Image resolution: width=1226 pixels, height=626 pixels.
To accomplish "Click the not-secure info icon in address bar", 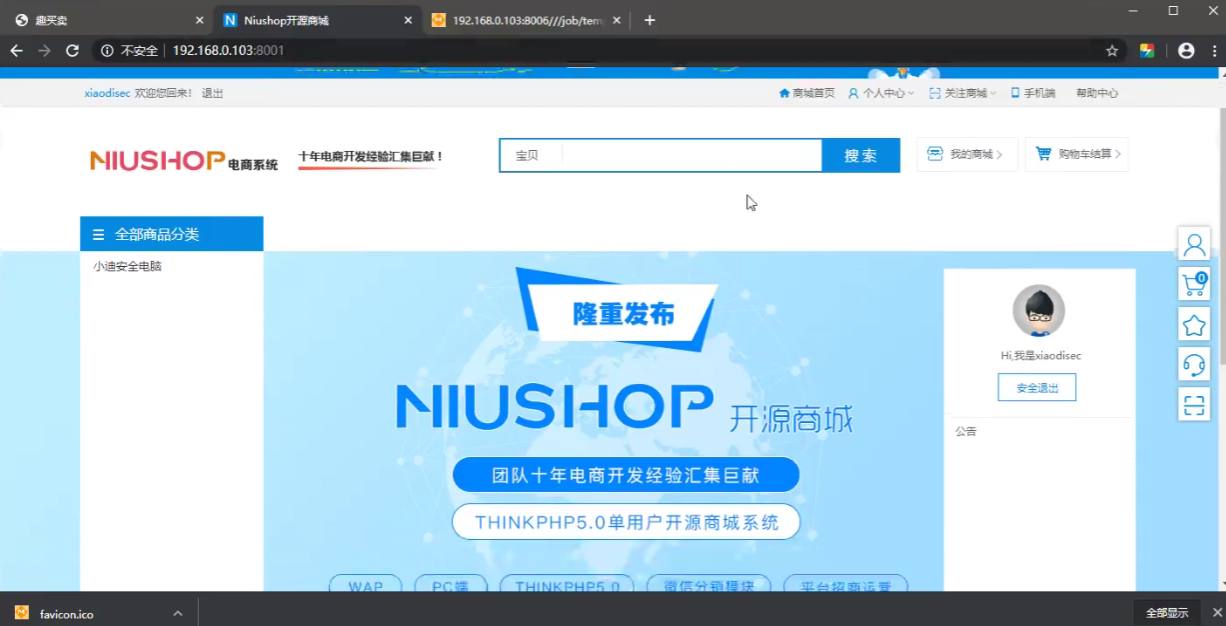I will coord(107,50).
